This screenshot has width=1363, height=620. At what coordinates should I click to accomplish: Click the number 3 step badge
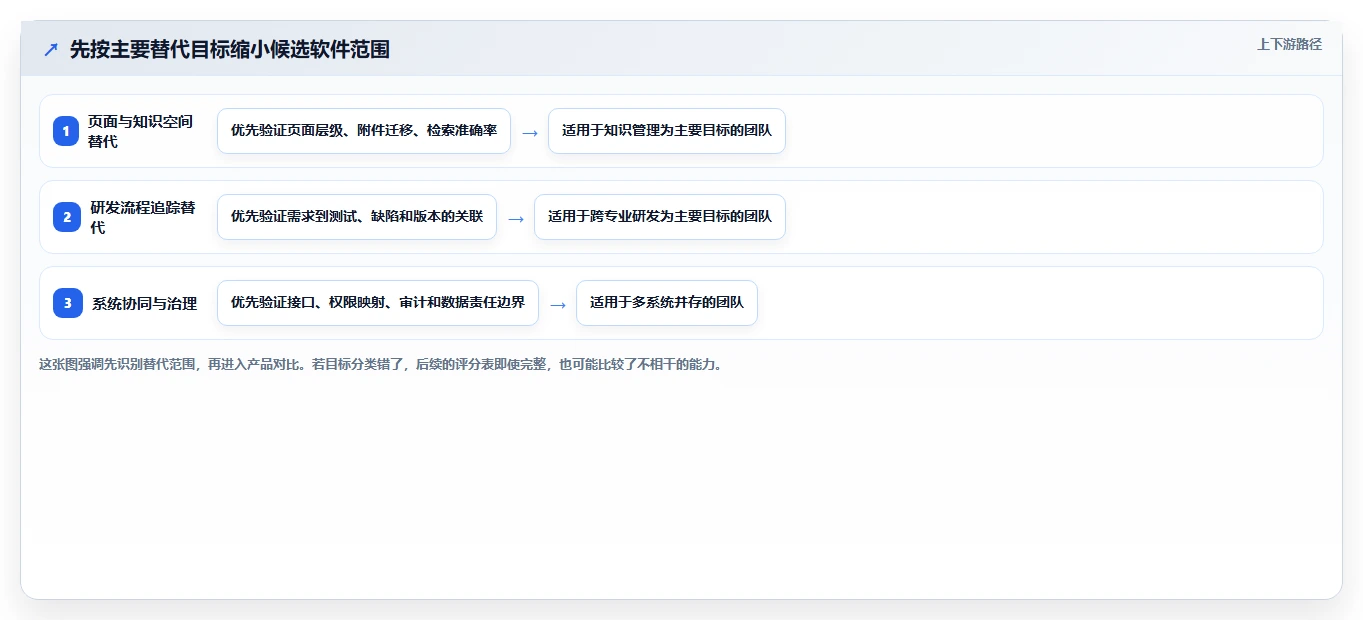[x=68, y=303]
